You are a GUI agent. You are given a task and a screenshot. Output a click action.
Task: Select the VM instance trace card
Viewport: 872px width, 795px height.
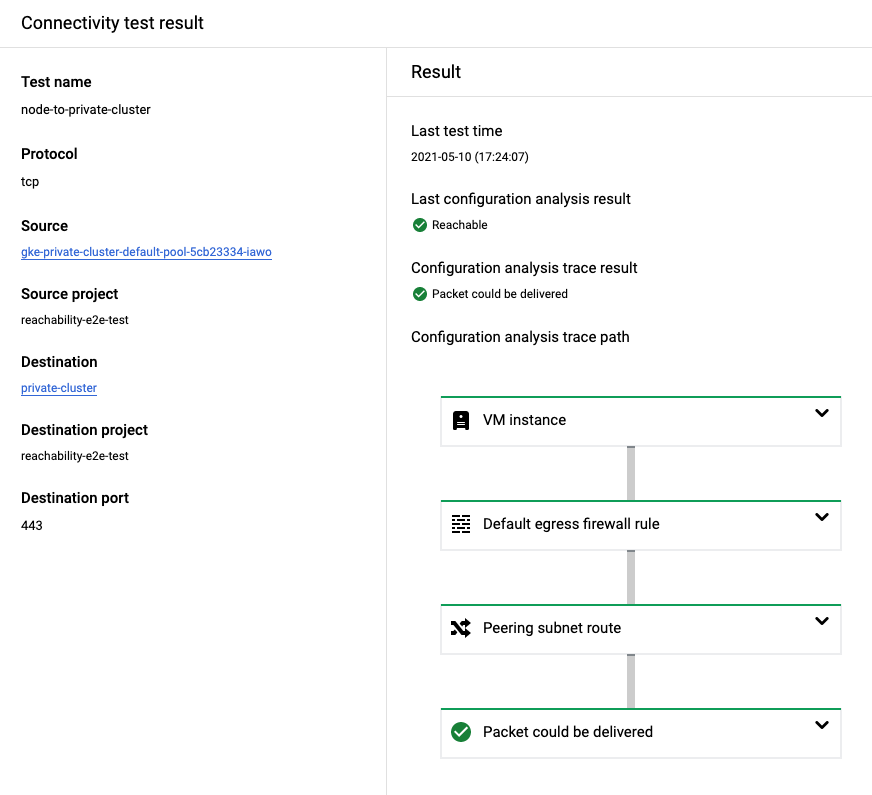[x=640, y=420]
